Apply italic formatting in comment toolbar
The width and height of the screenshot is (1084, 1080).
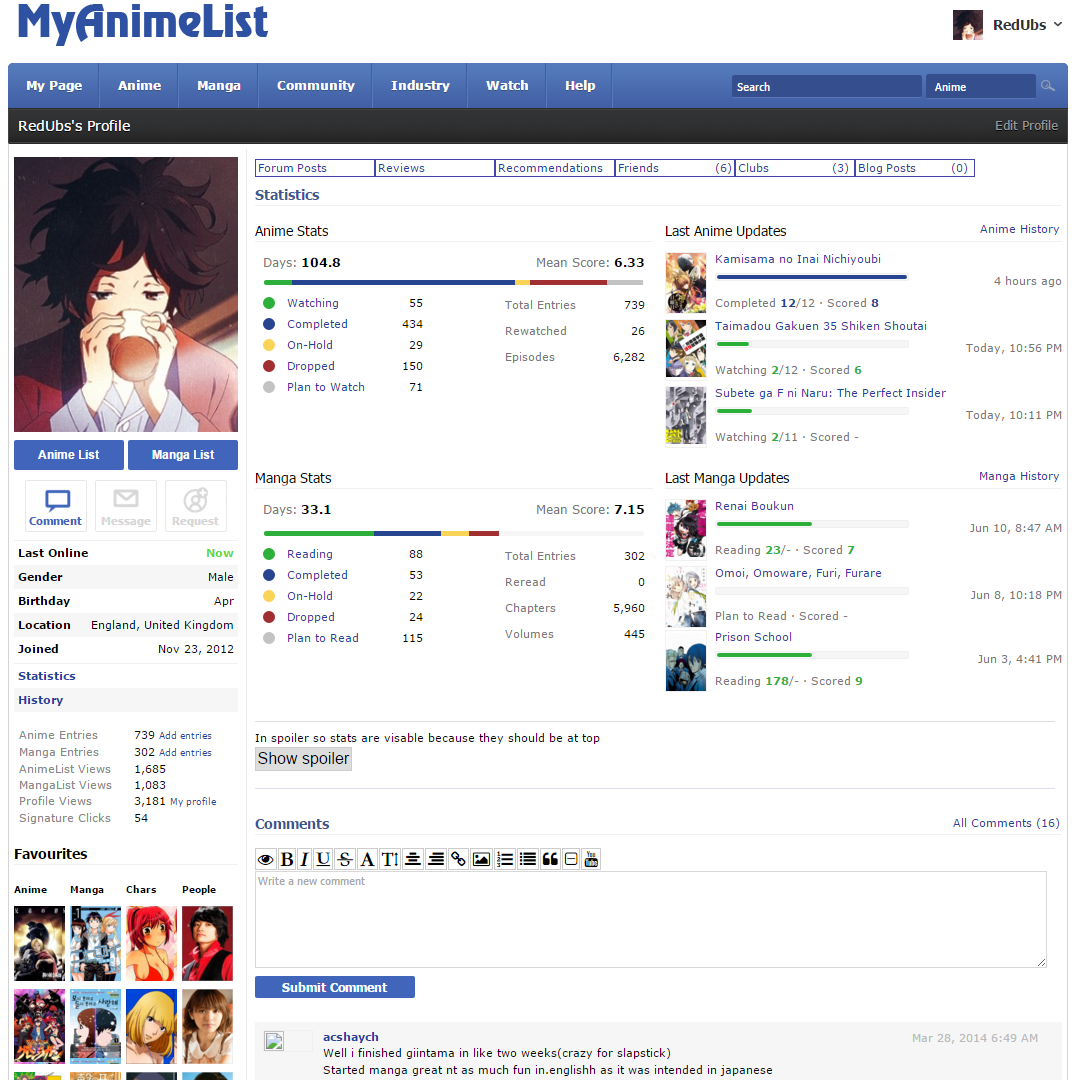[x=305, y=859]
